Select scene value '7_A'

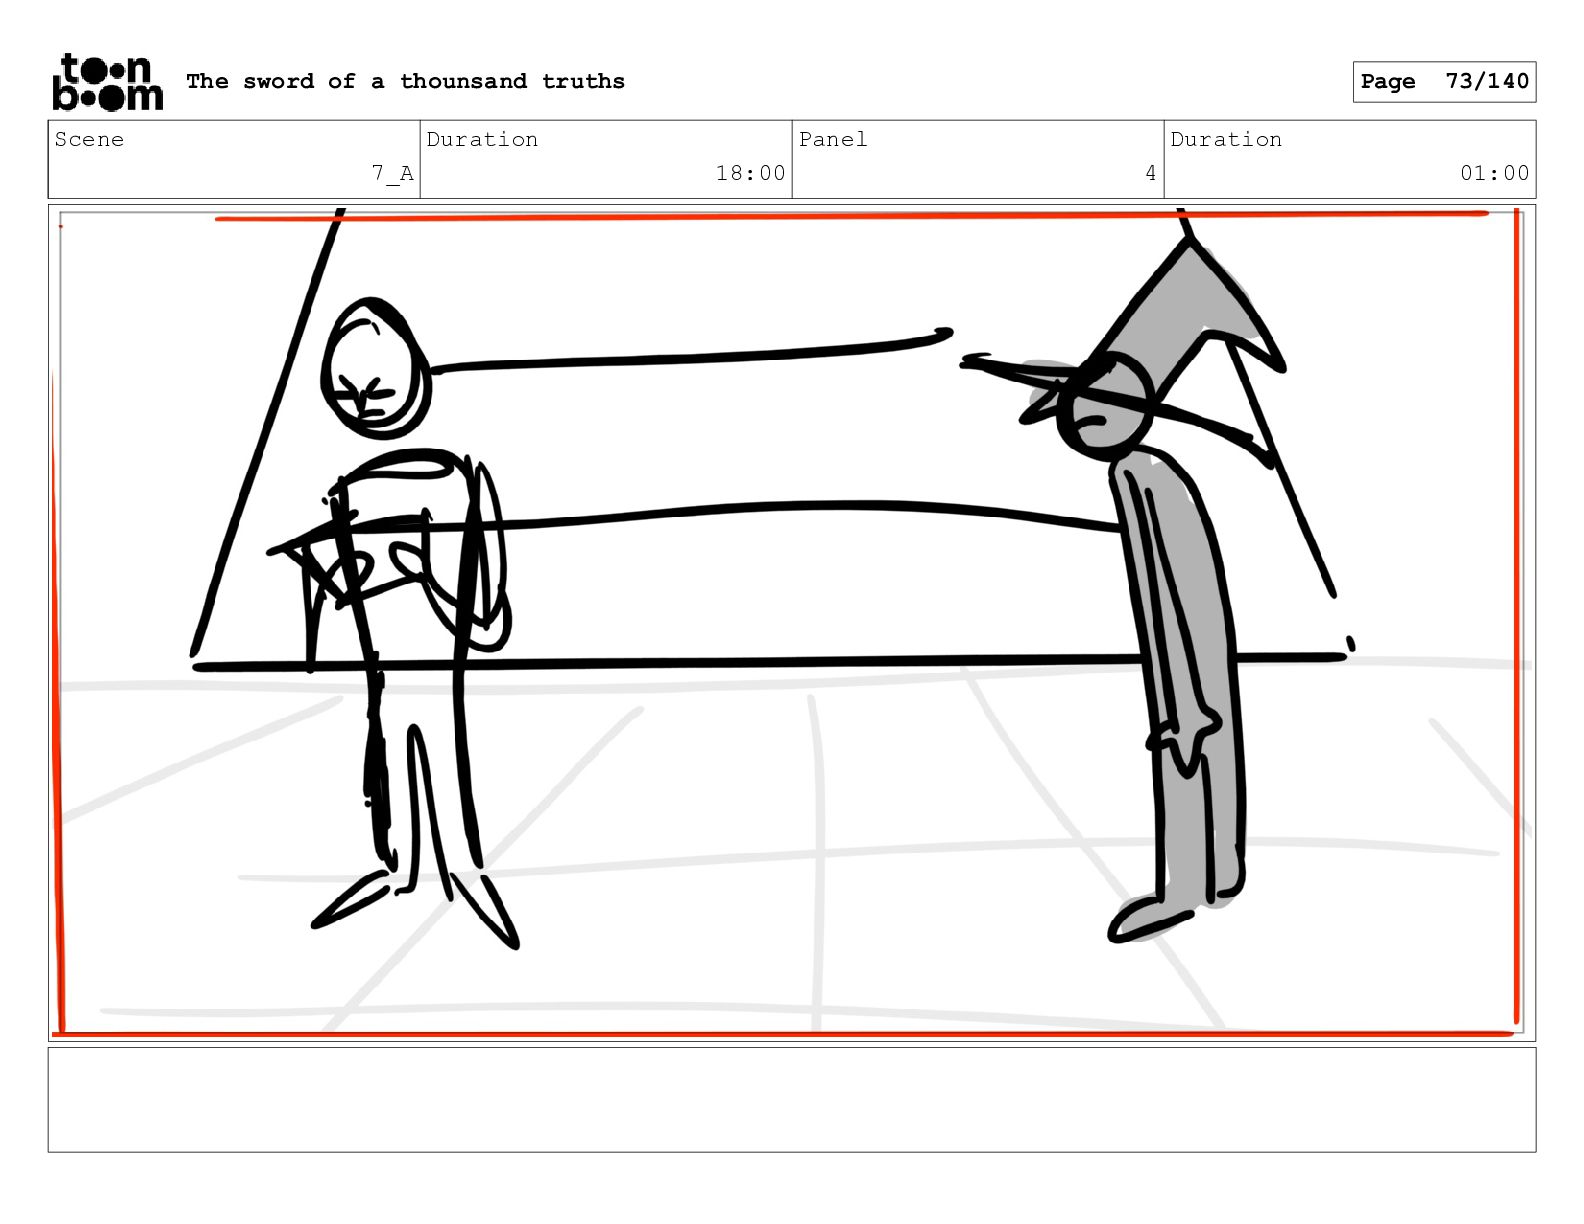click(x=393, y=173)
